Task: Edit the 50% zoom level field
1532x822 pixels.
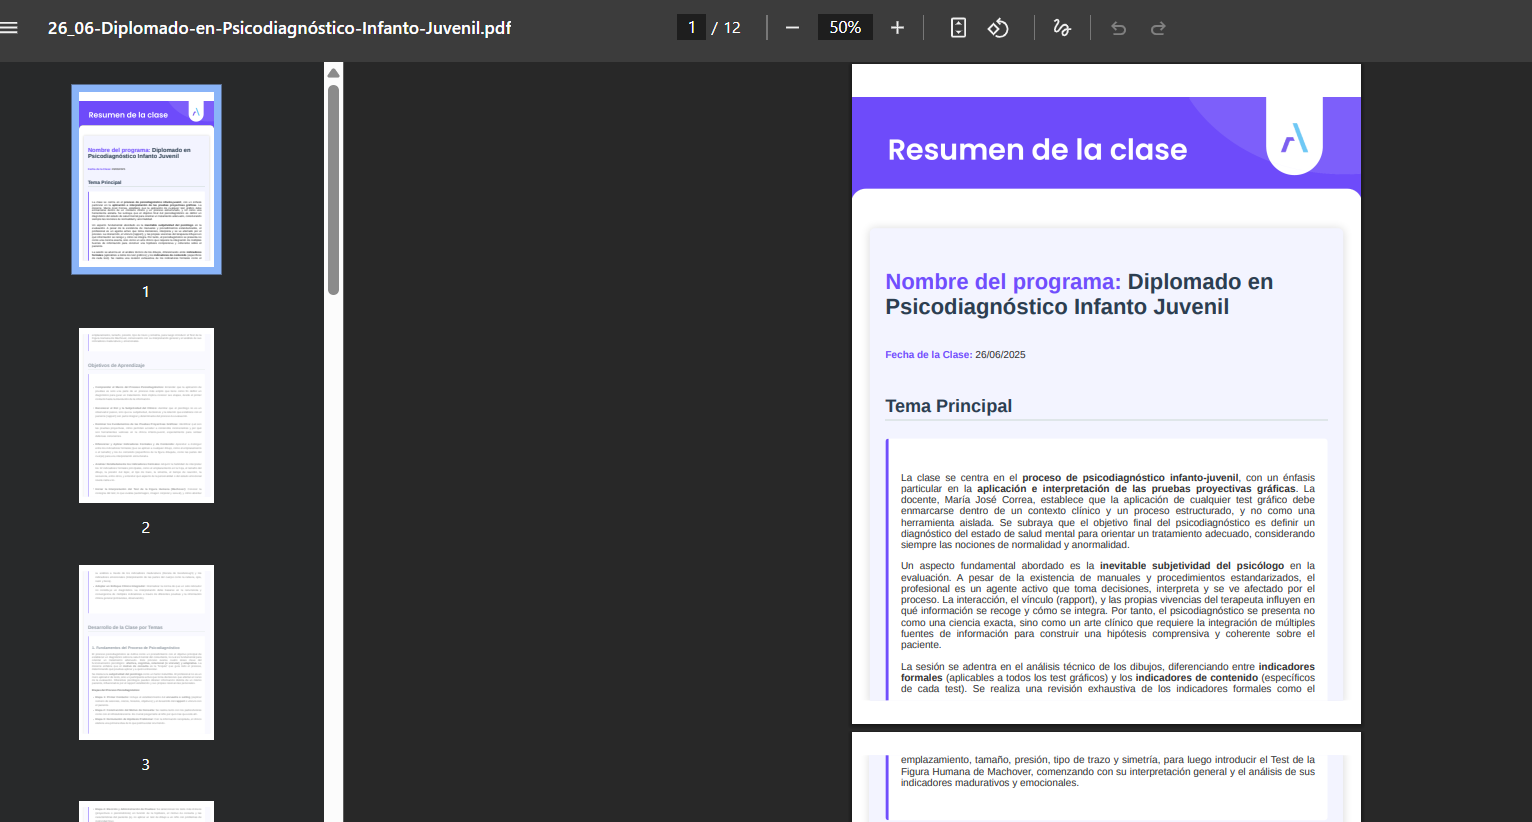Action: (x=845, y=27)
